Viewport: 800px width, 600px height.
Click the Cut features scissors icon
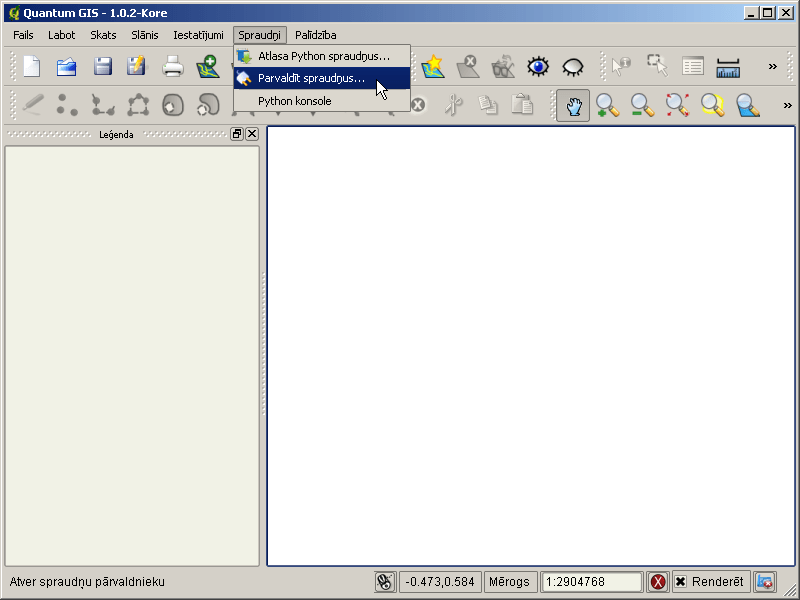[453, 105]
